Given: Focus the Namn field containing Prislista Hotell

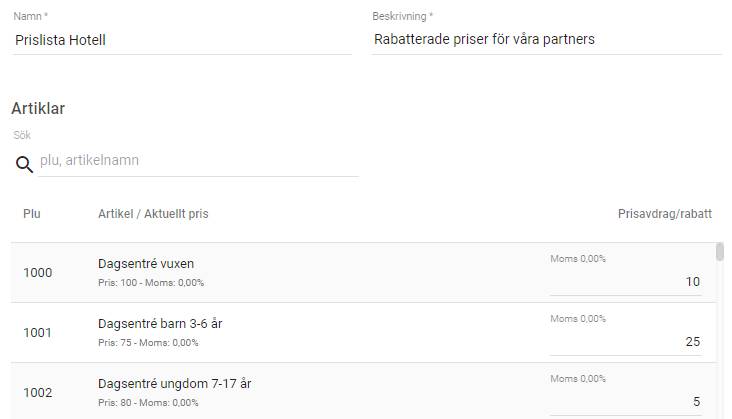Looking at the screenshot, I should pos(181,40).
